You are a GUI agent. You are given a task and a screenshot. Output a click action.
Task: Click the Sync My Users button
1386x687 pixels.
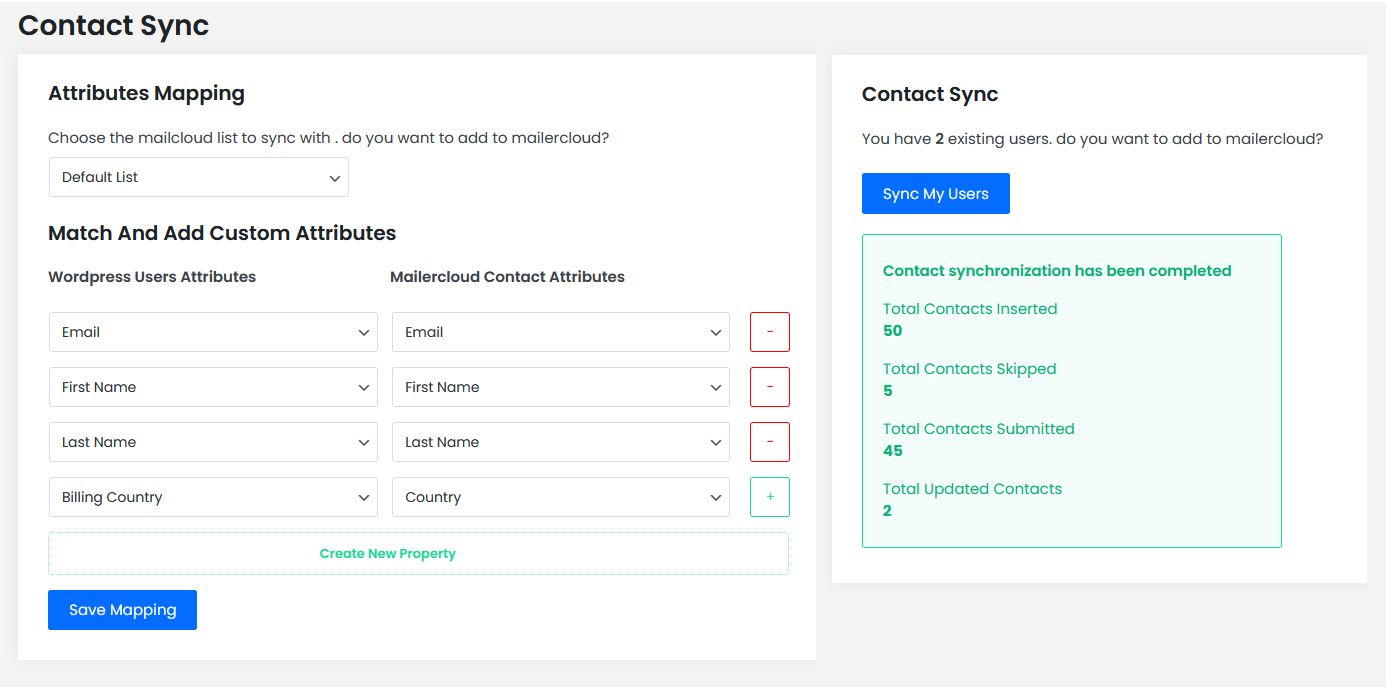936,194
